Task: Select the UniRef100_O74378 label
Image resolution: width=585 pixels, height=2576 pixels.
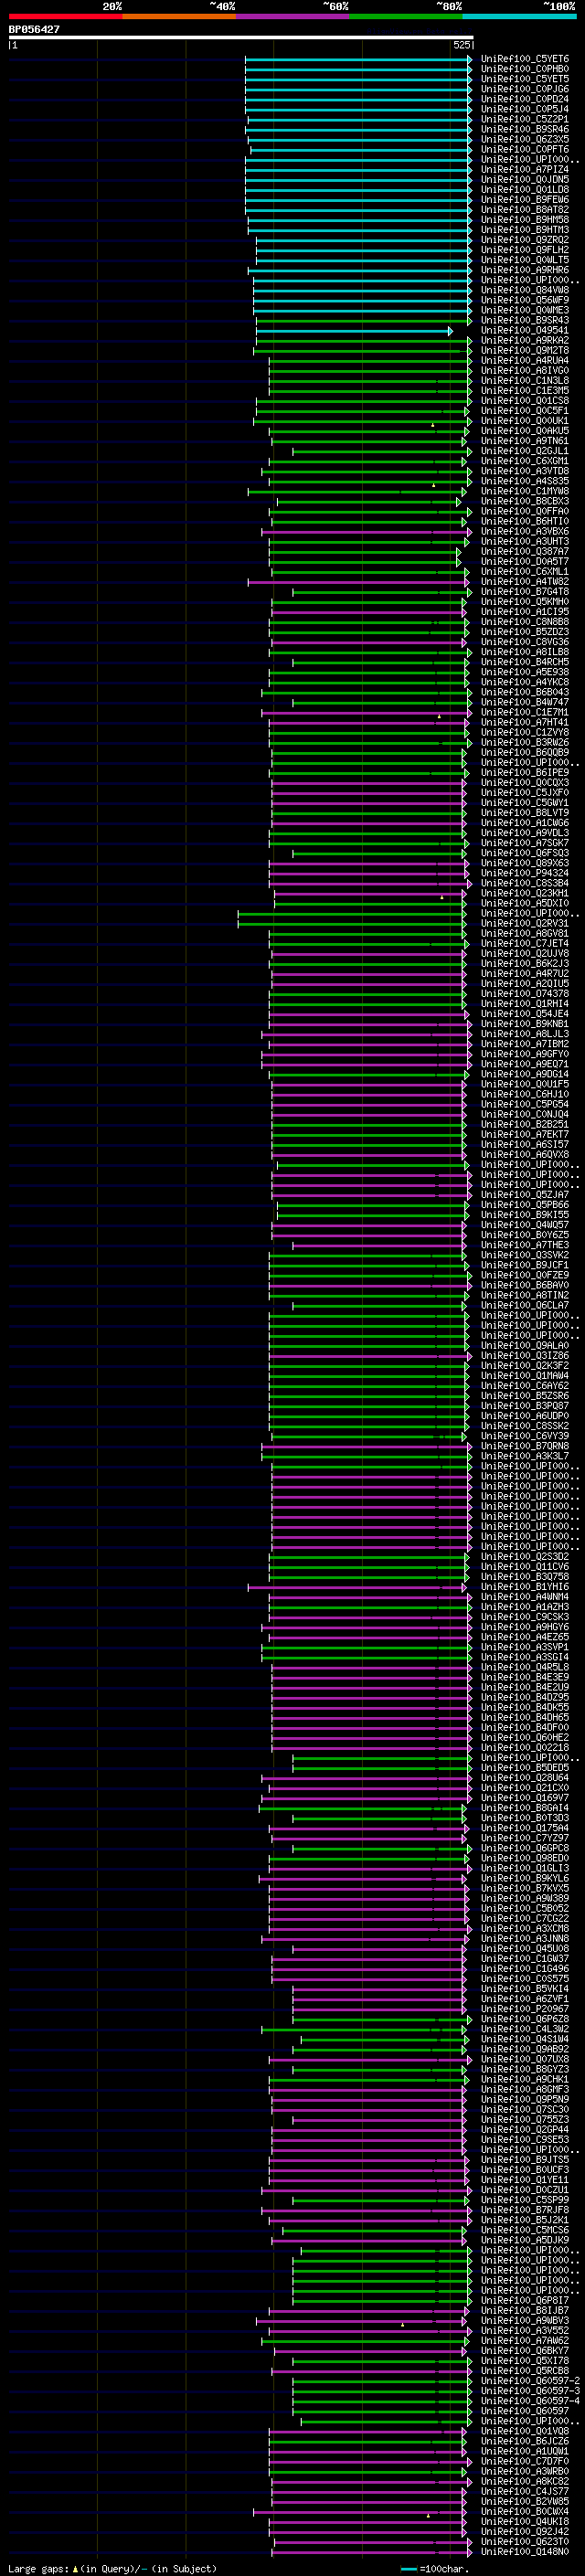Action: coord(525,993)
